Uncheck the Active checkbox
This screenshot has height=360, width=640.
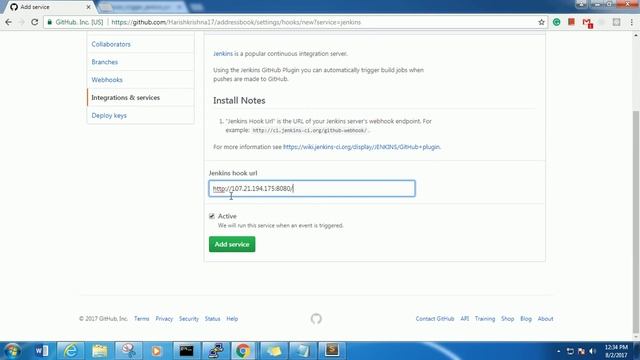tap(212, 216)
